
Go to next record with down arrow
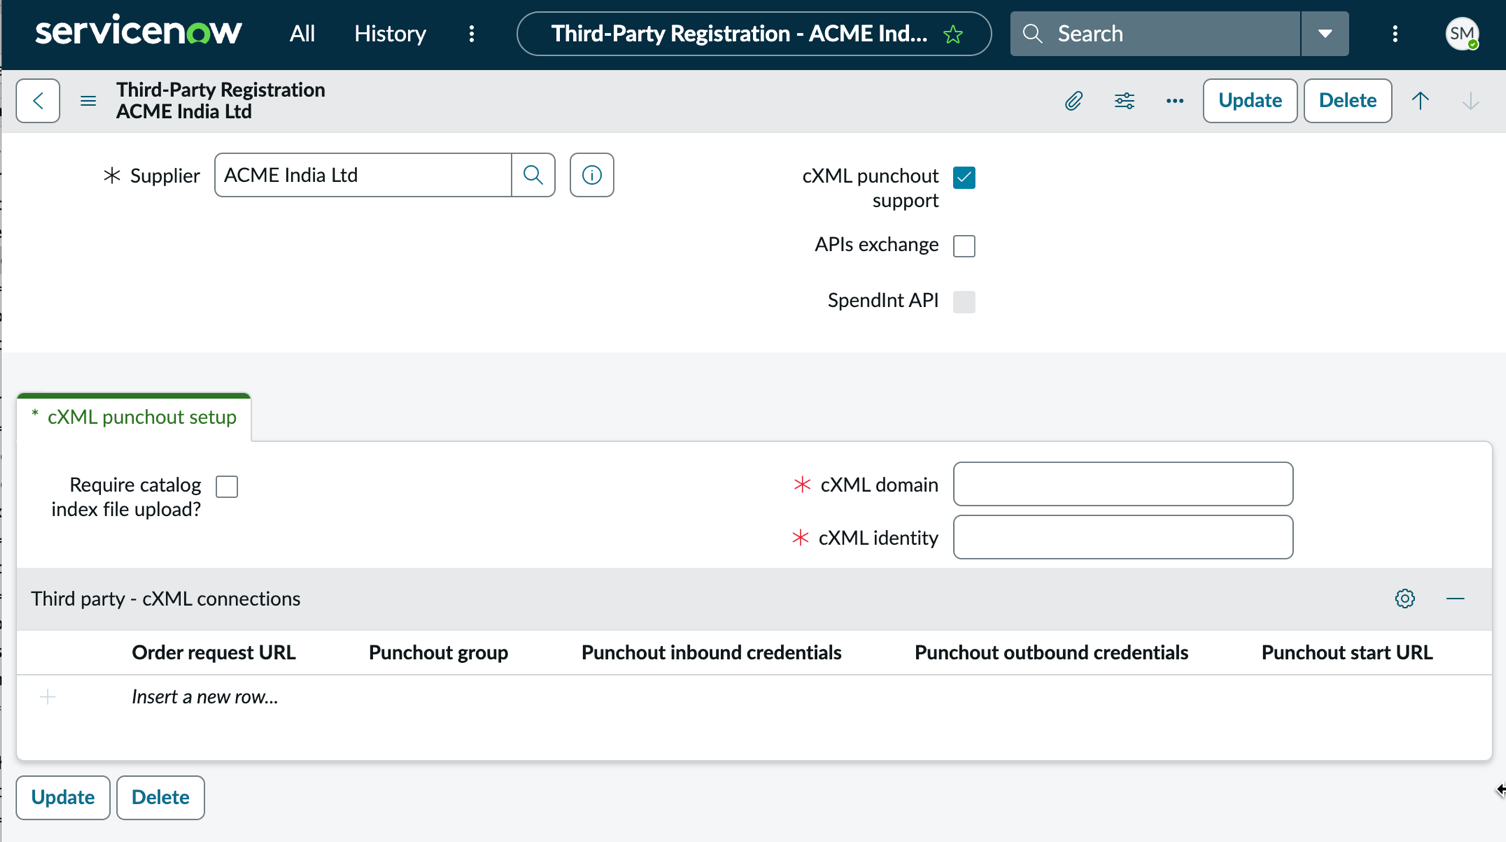[x=1470, y=101]
